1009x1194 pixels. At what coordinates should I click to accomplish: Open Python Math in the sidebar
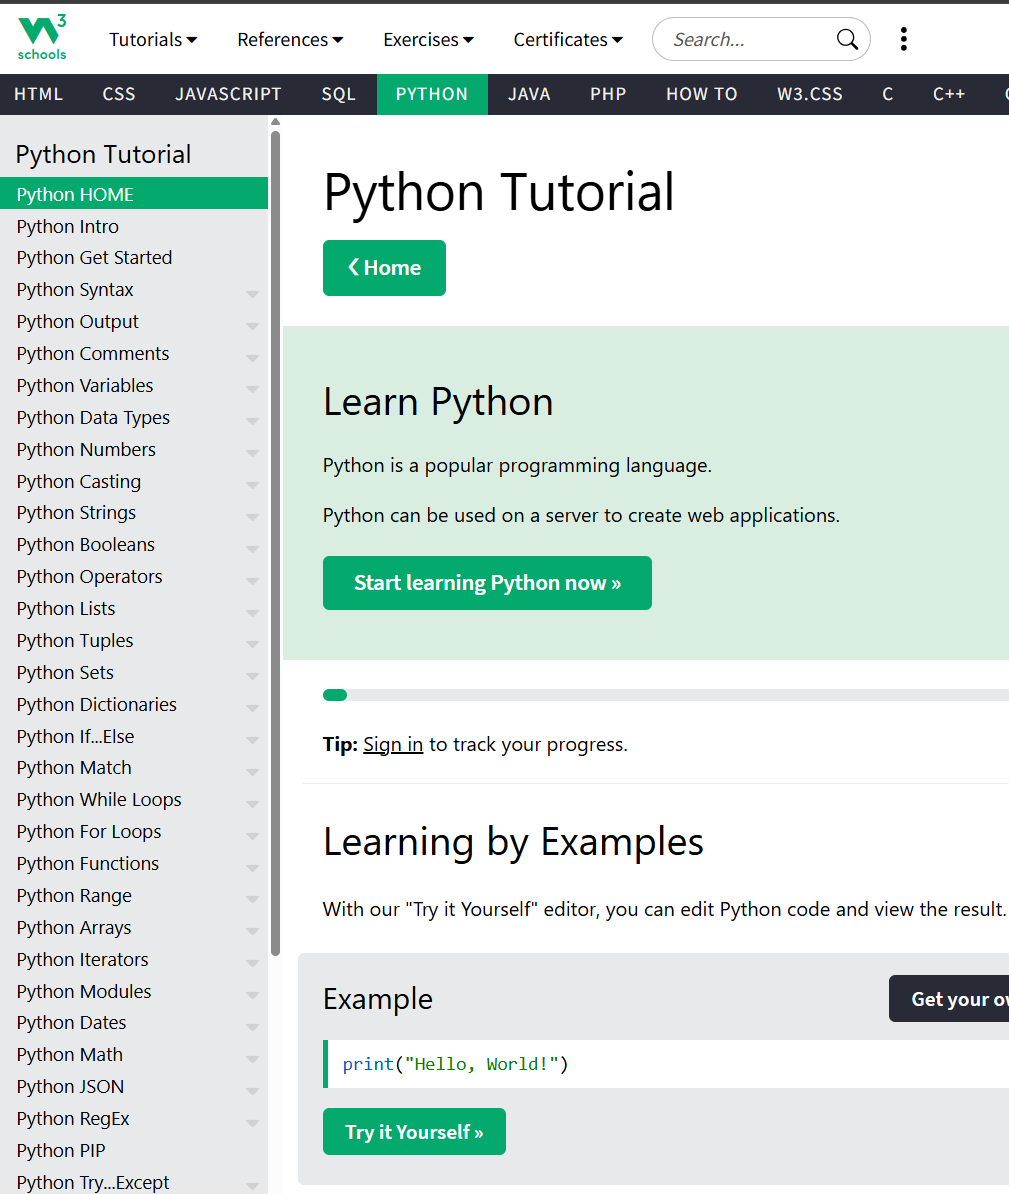(134, 1055)
